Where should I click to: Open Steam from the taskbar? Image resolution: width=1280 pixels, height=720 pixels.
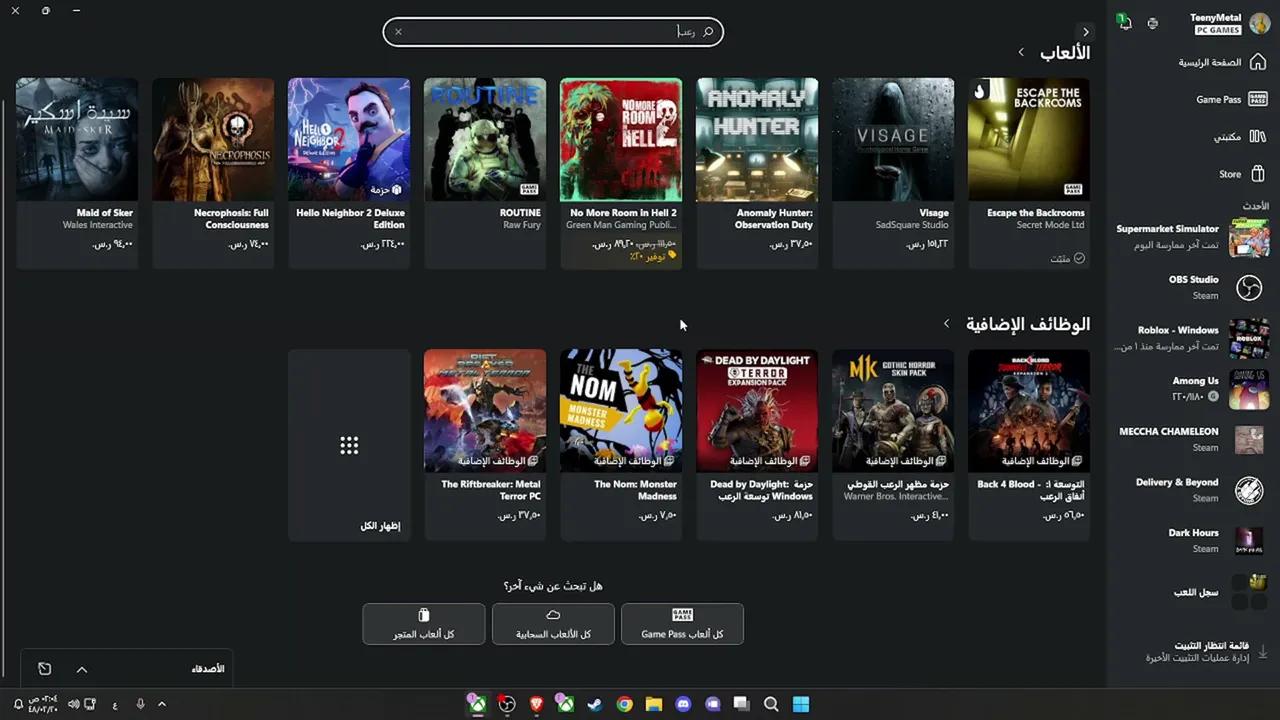pos(595,704)
